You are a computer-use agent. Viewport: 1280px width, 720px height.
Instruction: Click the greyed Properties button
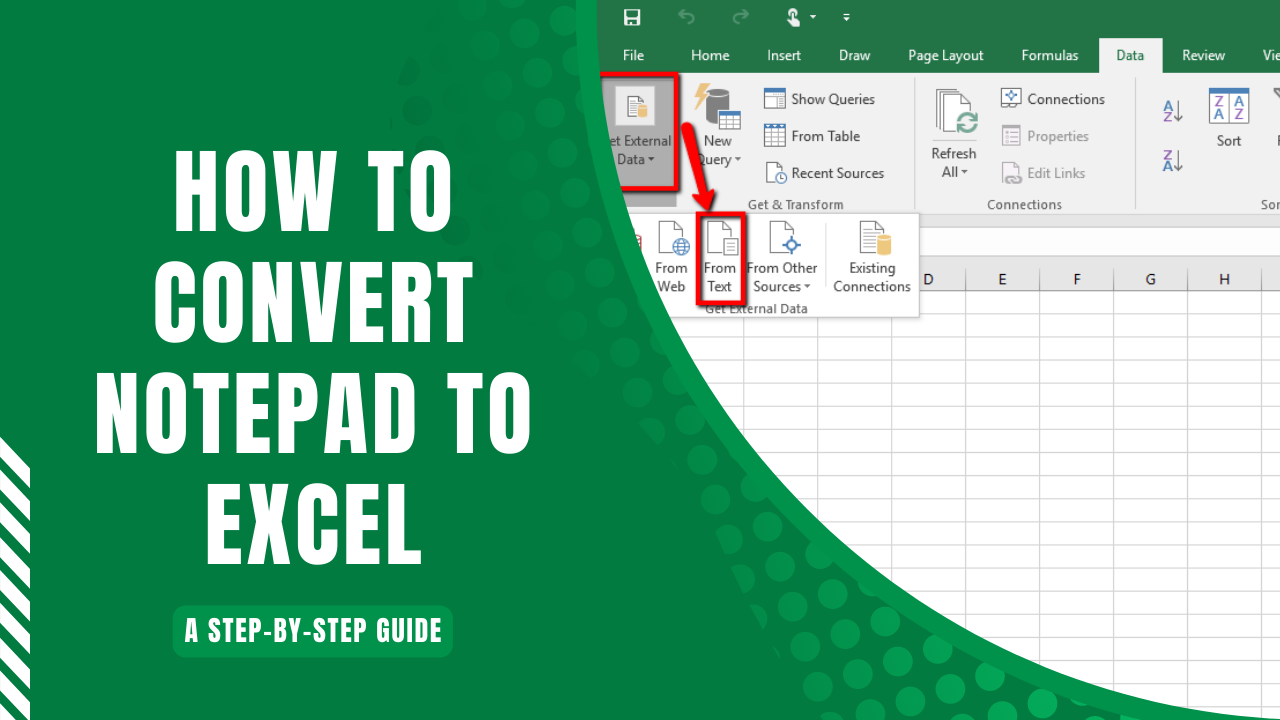1045,136
